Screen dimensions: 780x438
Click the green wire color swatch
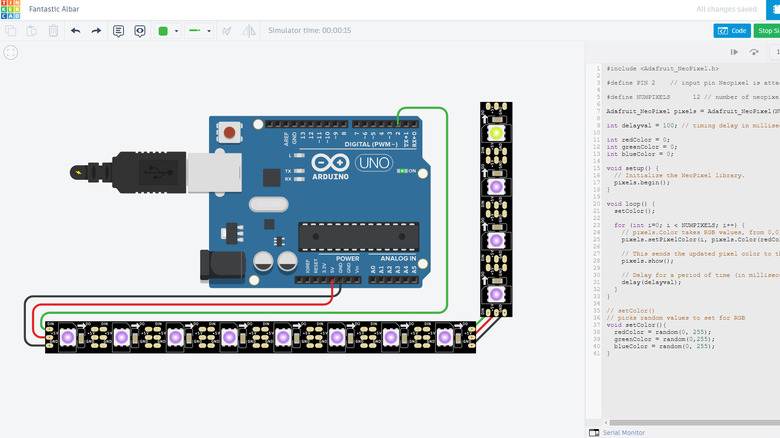tap(163, 31)
